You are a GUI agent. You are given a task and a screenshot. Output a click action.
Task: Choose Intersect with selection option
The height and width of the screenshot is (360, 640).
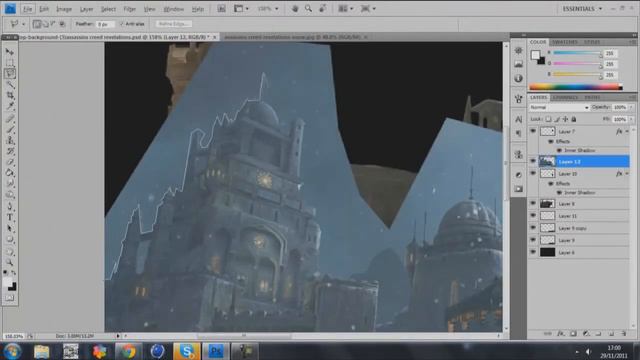click(62, 24)
